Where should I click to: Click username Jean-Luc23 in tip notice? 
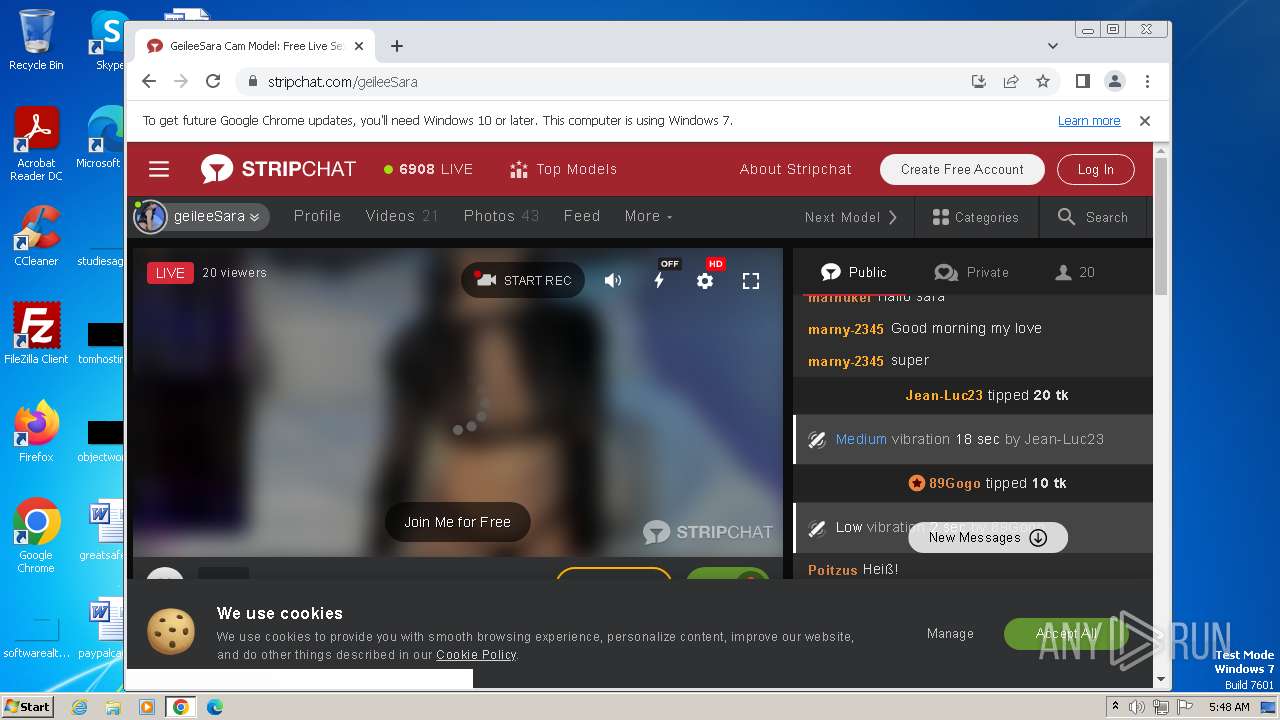(x=944, y=396)
